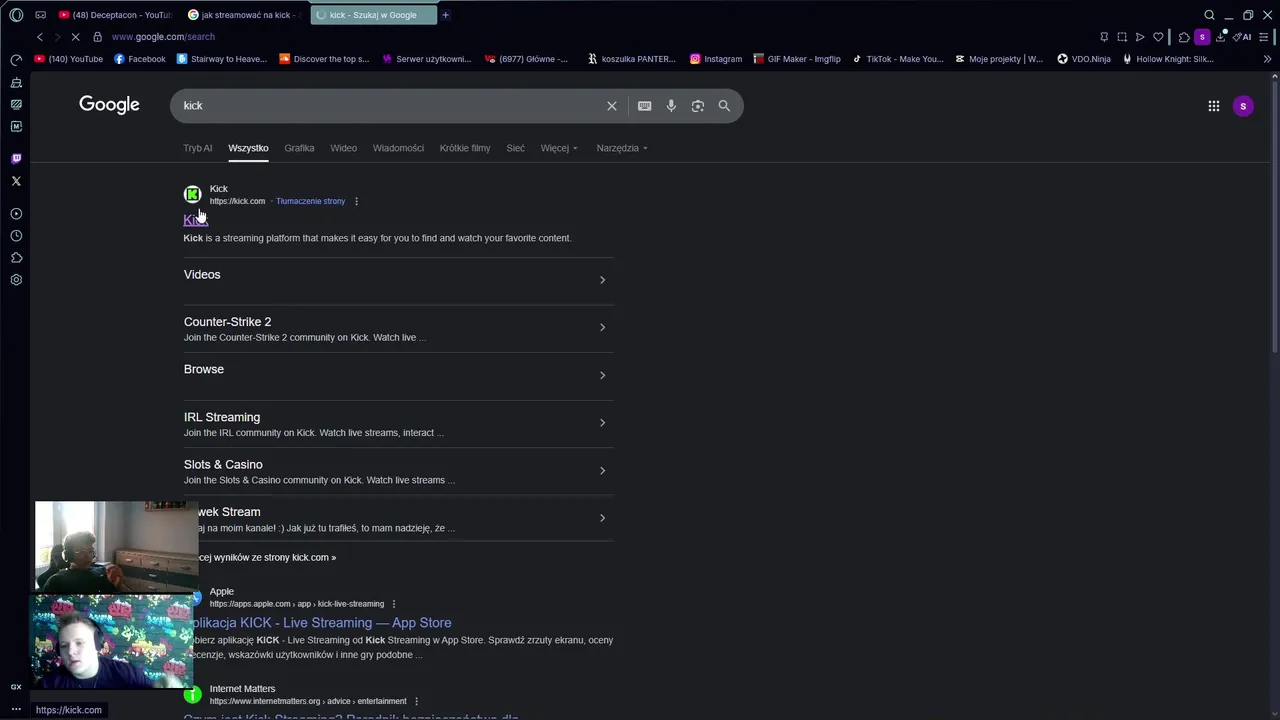Open Twitch in the sidebar
This screenshot has width=1280, height=720.
click(x=16, y=159)
